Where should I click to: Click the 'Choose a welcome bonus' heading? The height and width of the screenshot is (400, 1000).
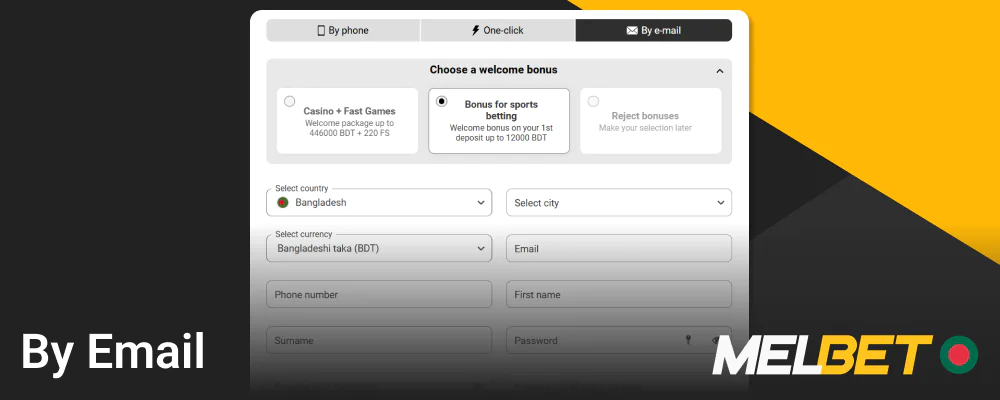tap(494, 70)
